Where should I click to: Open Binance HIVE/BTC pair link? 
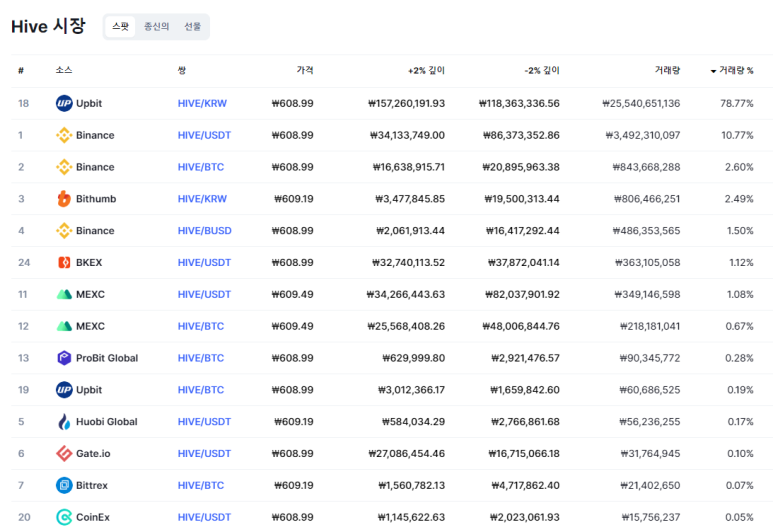pos(201,167)
